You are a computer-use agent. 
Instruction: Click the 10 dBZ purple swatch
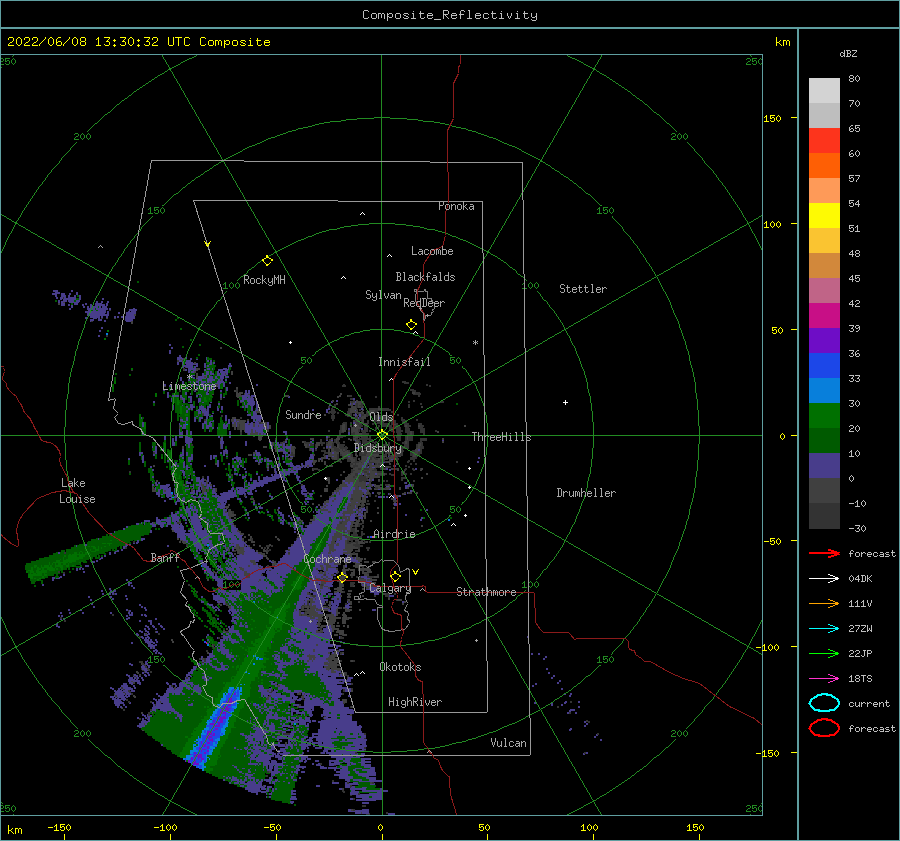coord(824,466)
